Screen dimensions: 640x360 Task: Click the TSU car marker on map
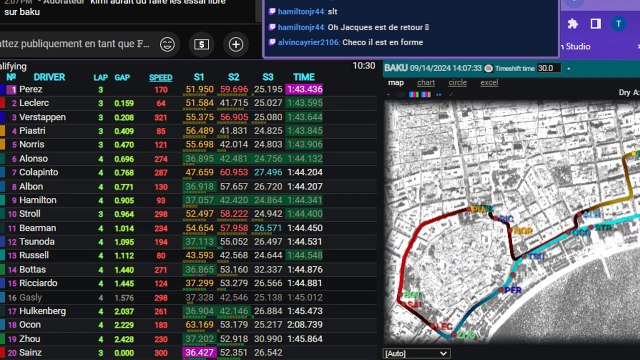click(524, 256)
